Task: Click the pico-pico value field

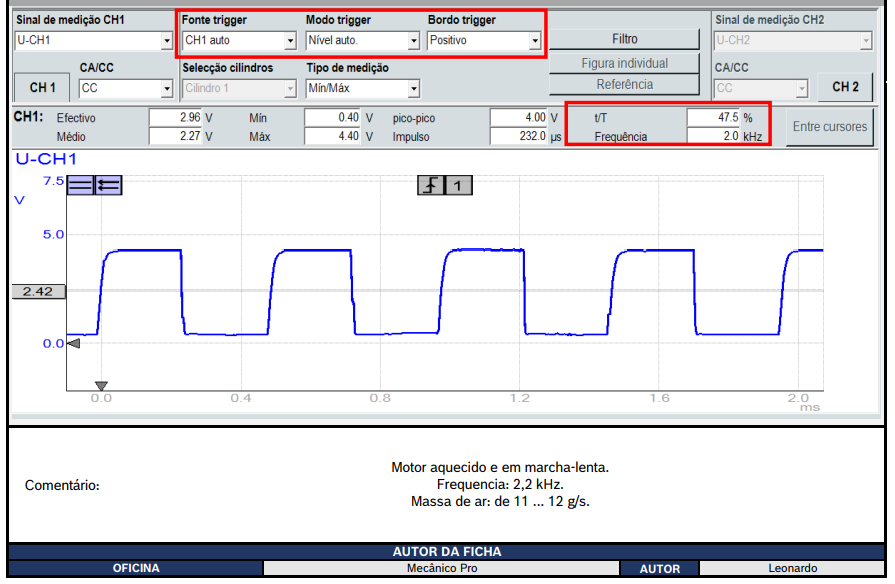Action: pyautogui.click(x=518, y=118)
